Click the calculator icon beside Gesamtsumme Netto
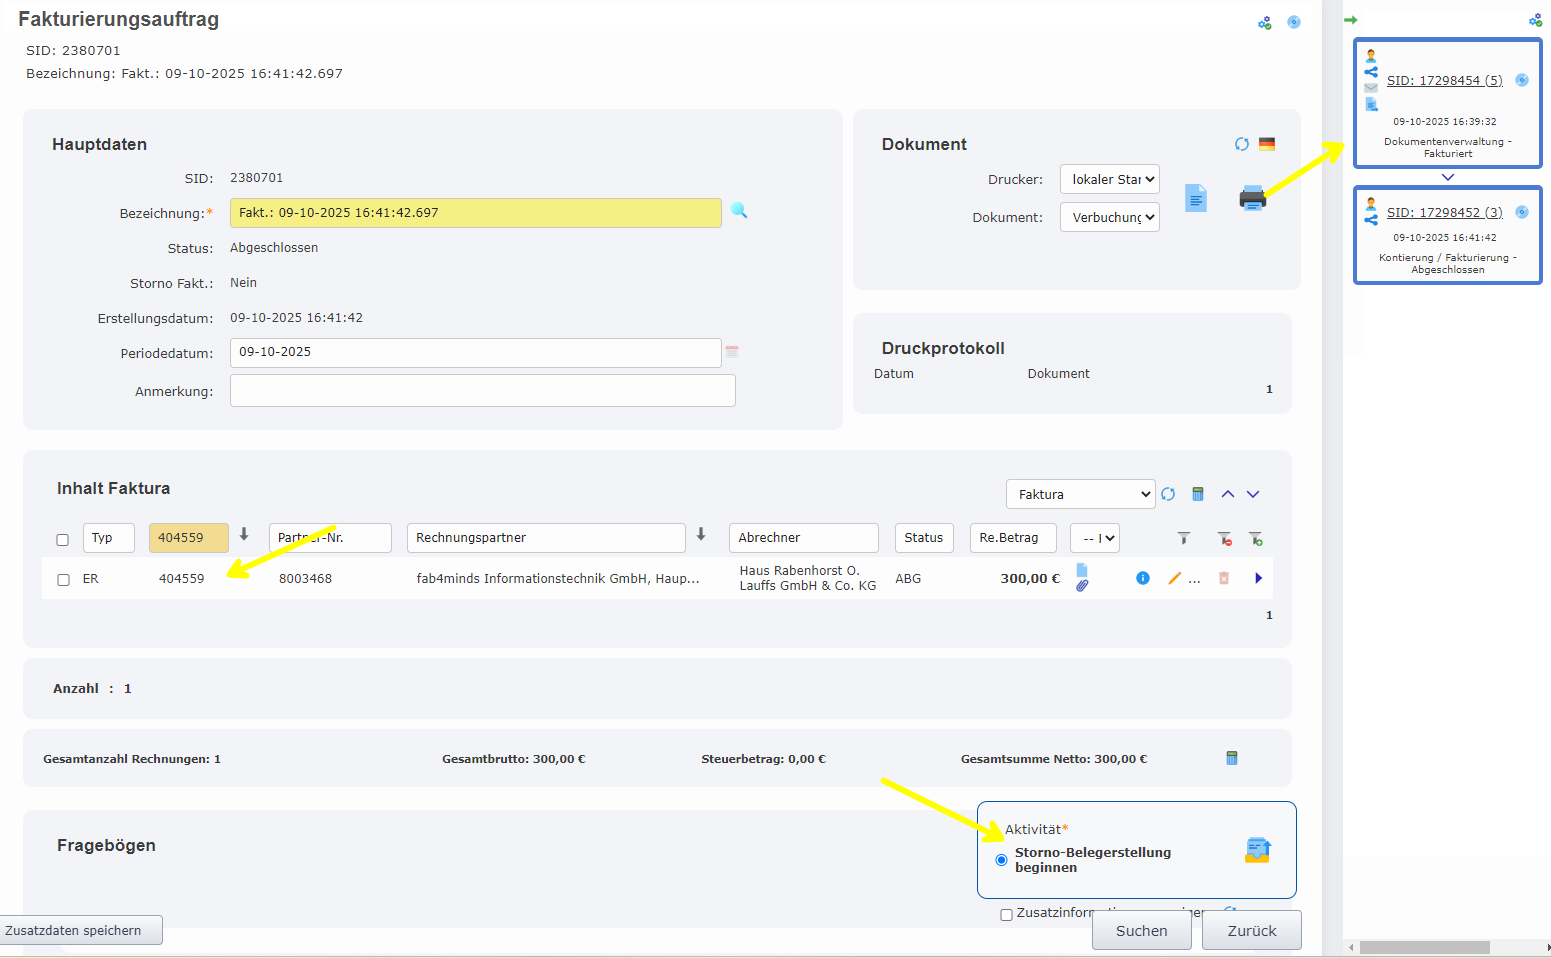Viewport: 1551px width, 958px height. pos(1232,758)
